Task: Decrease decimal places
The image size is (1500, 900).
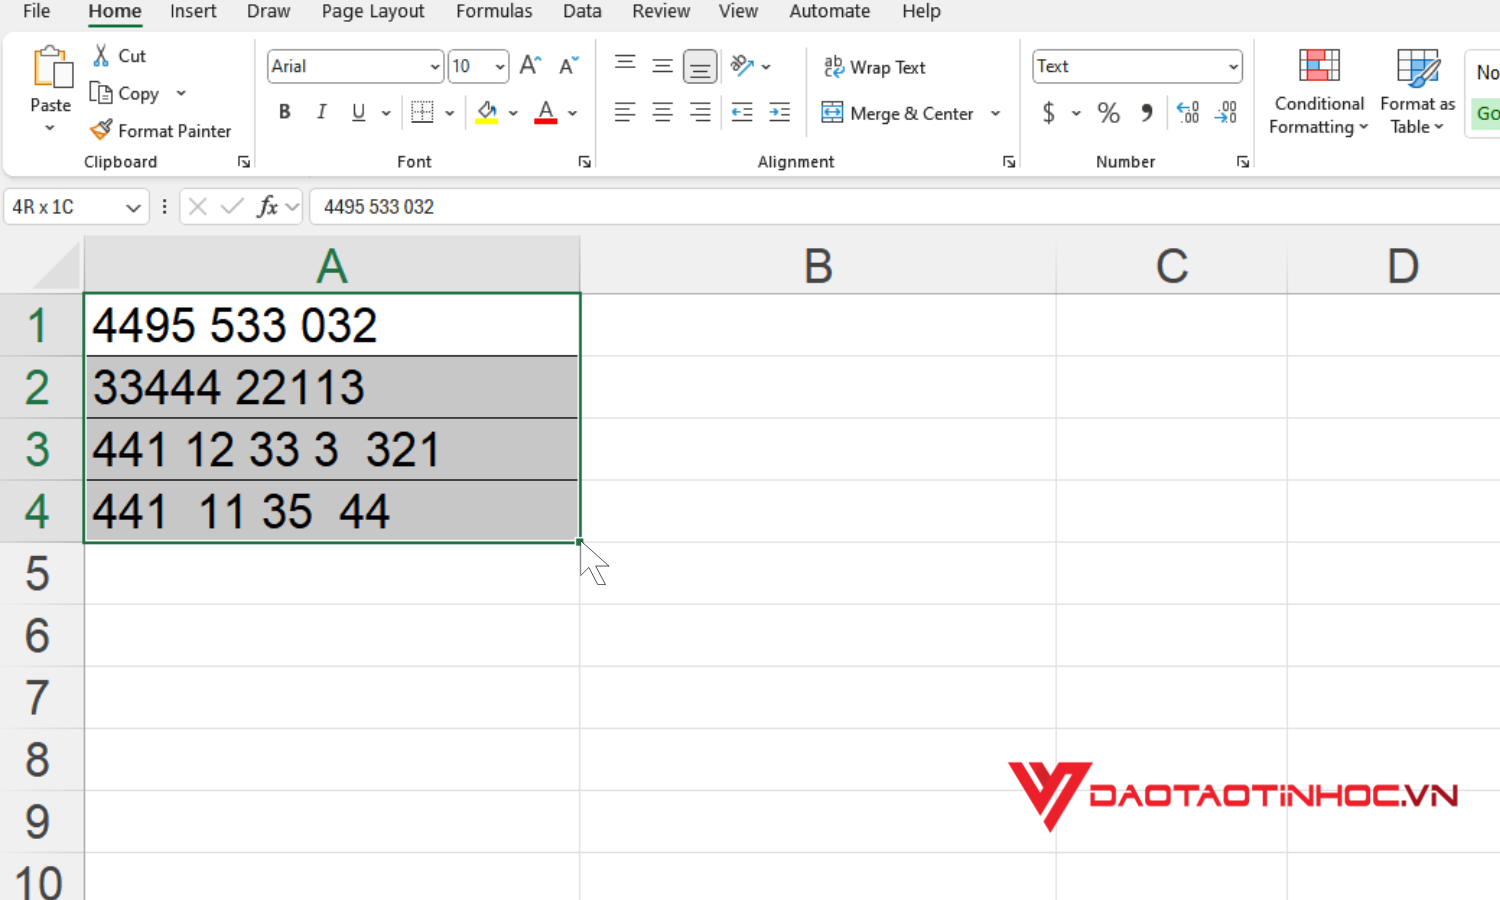Action: click(x=1226, y=112)
